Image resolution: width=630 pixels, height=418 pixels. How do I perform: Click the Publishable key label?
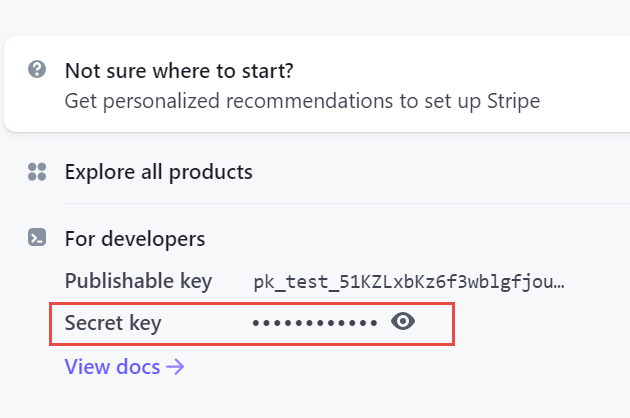(138, 281)
